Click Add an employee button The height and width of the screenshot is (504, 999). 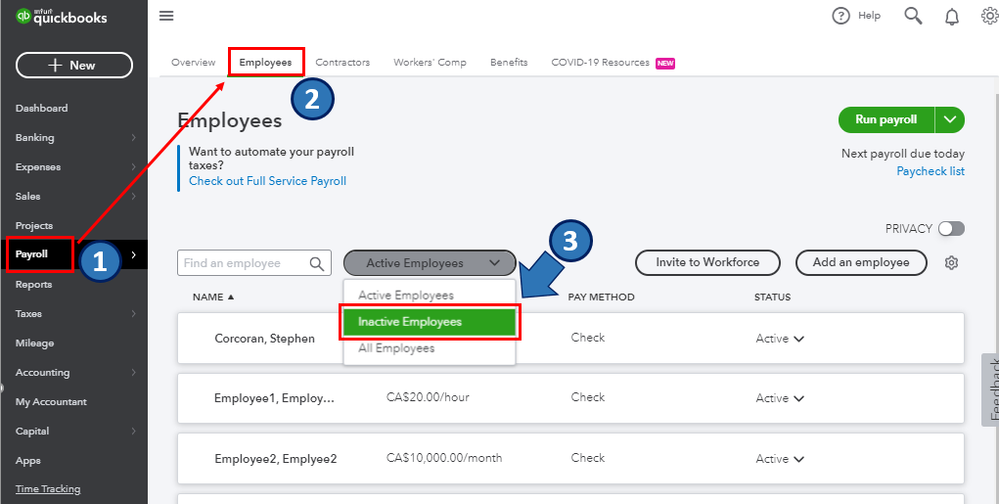(x=861, y=263)
